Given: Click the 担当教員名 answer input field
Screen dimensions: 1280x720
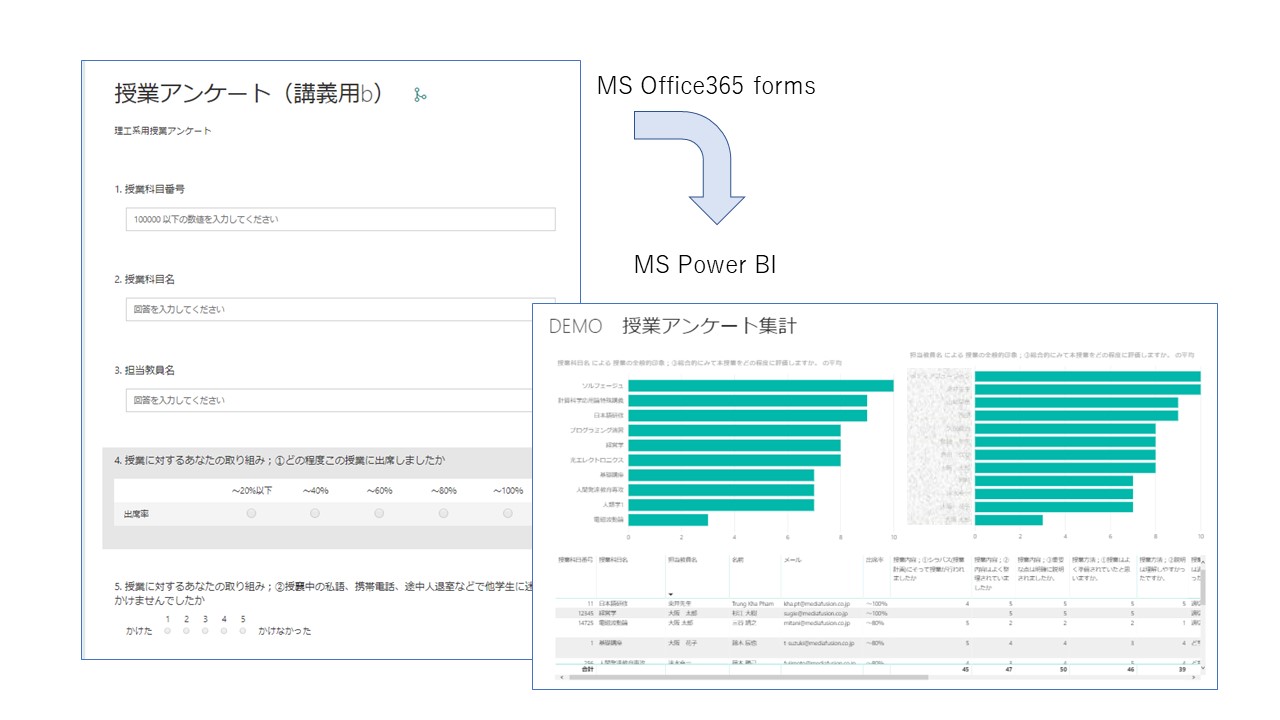Looking at the screenshot, I should 340,401.
